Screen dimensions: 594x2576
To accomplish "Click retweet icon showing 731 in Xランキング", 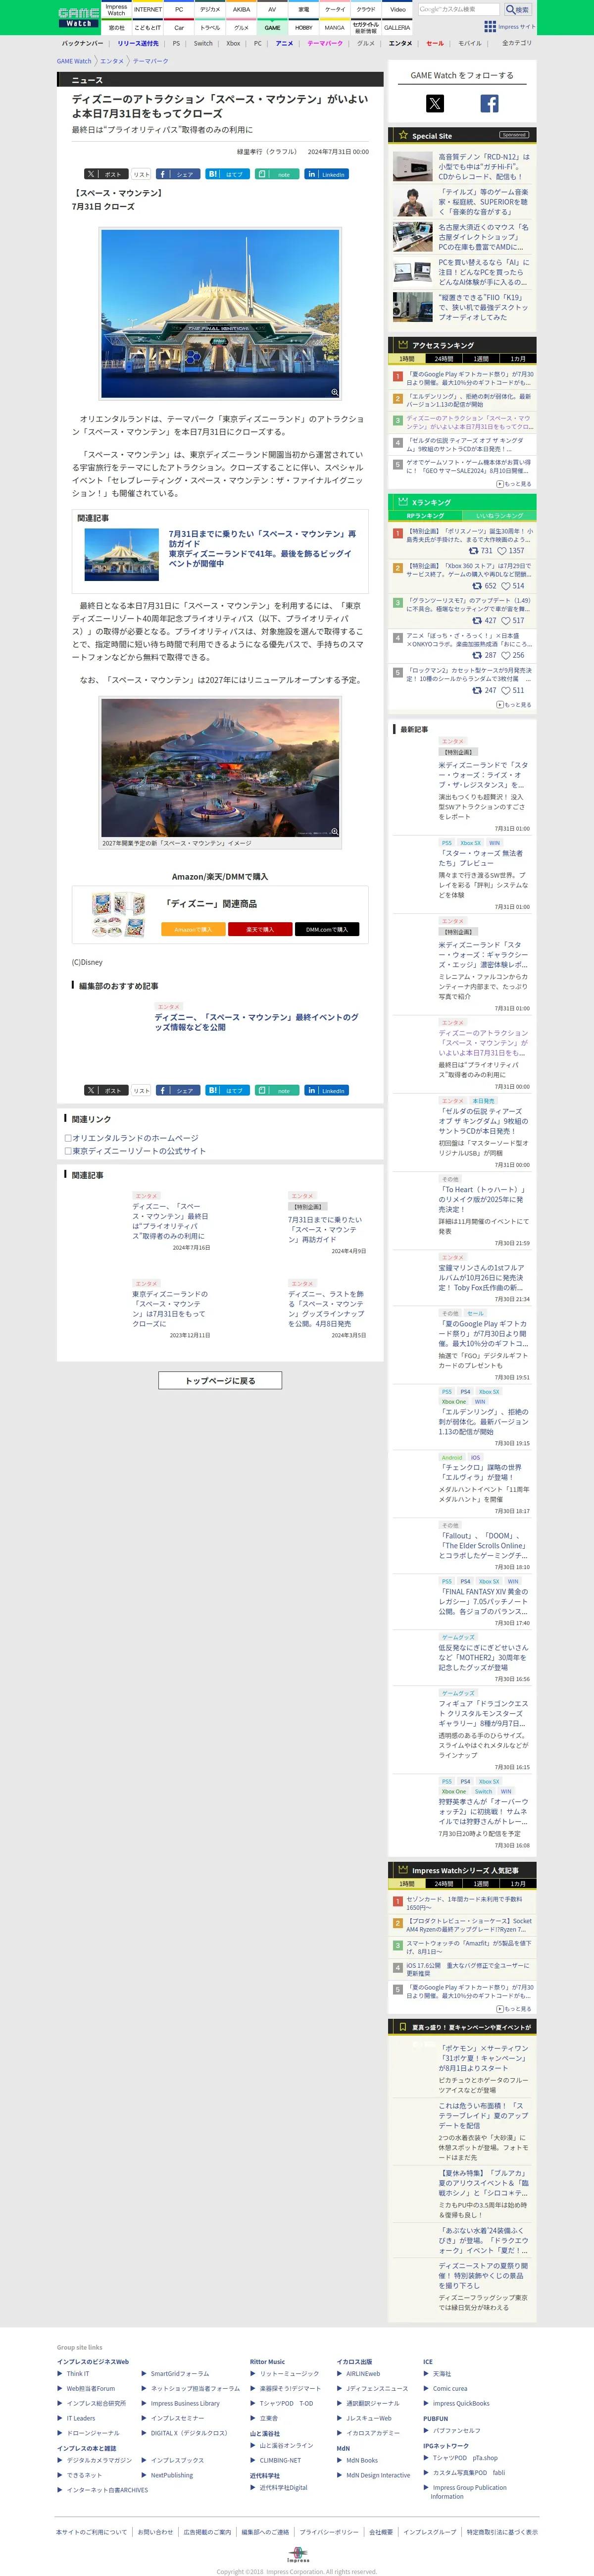I will (x=473, y=551).
